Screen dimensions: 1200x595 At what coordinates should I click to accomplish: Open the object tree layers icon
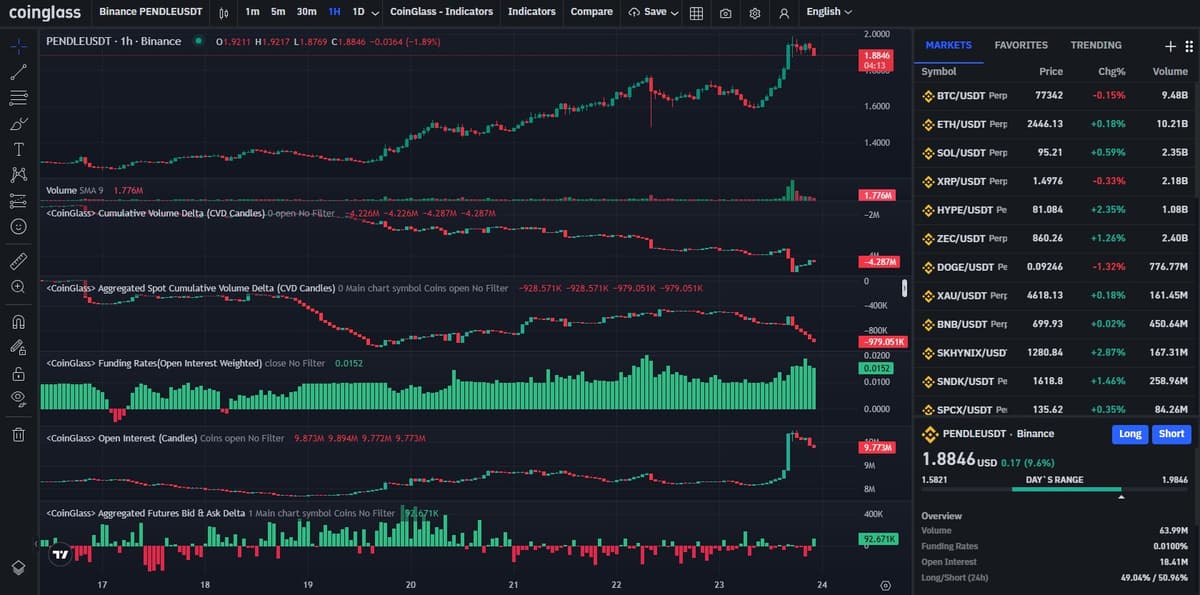(x=18, y=567)
